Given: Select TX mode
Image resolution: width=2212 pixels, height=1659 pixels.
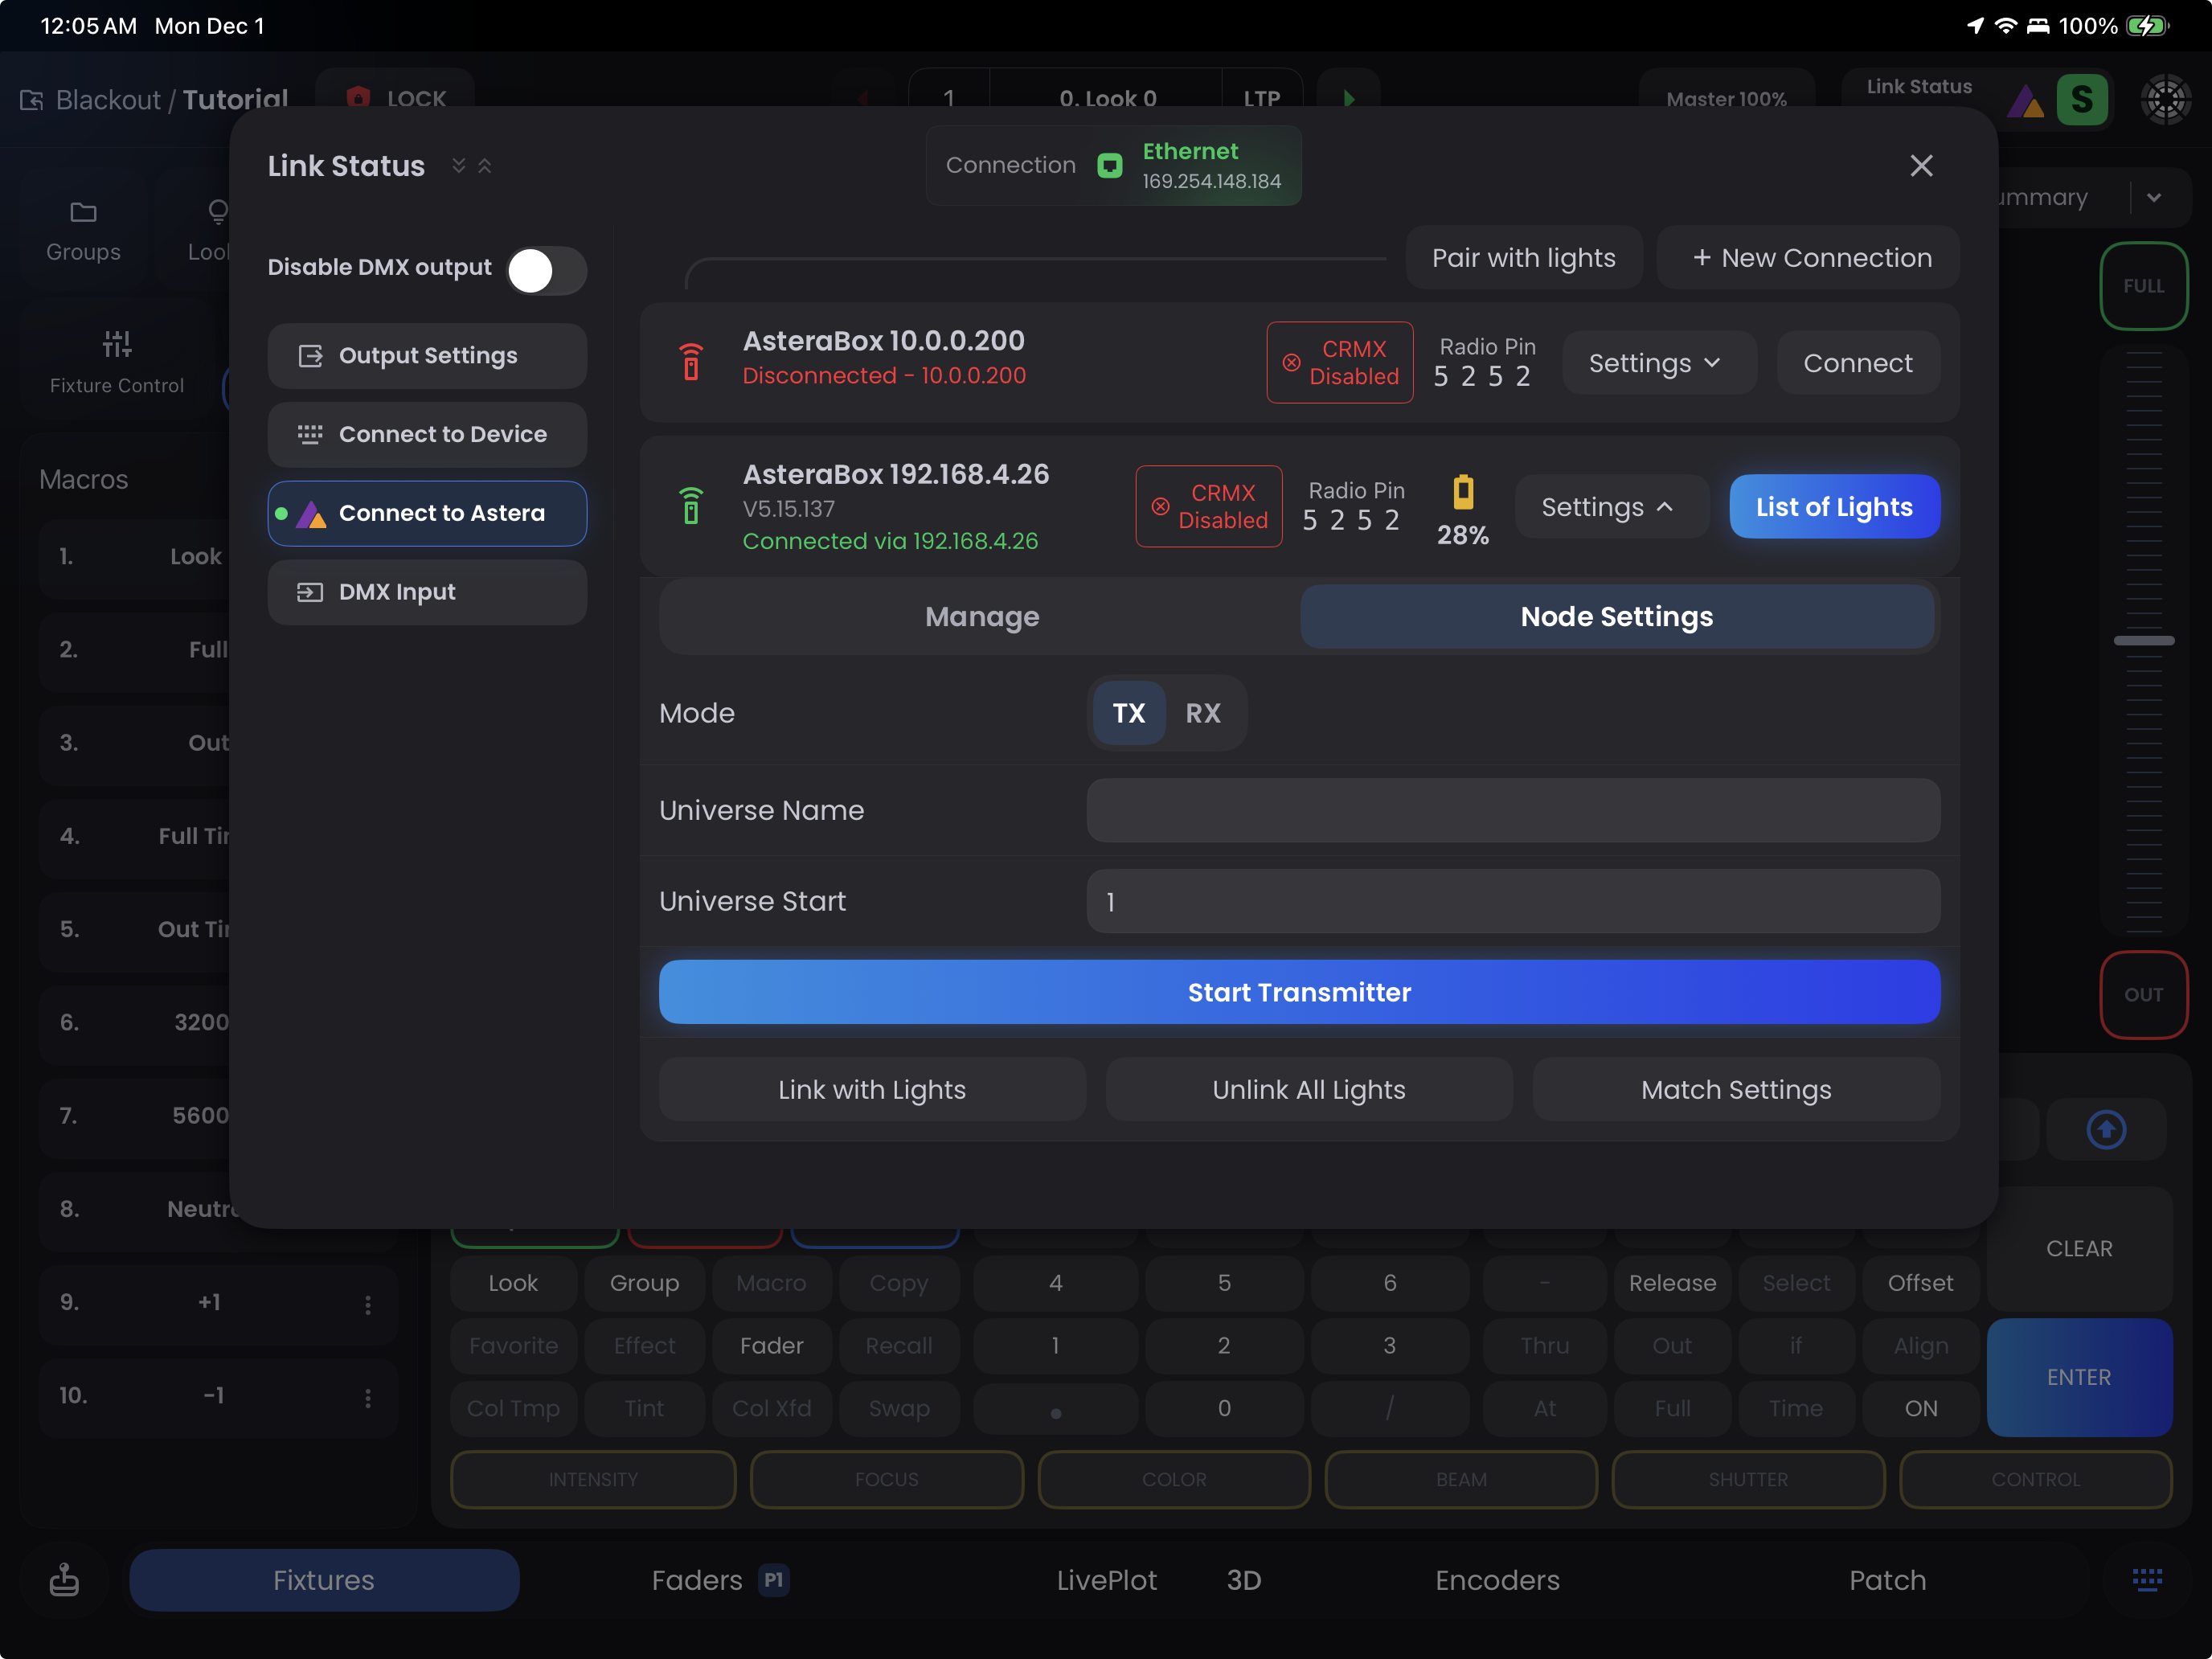Looking at the screenshot, I should 1129,713.
